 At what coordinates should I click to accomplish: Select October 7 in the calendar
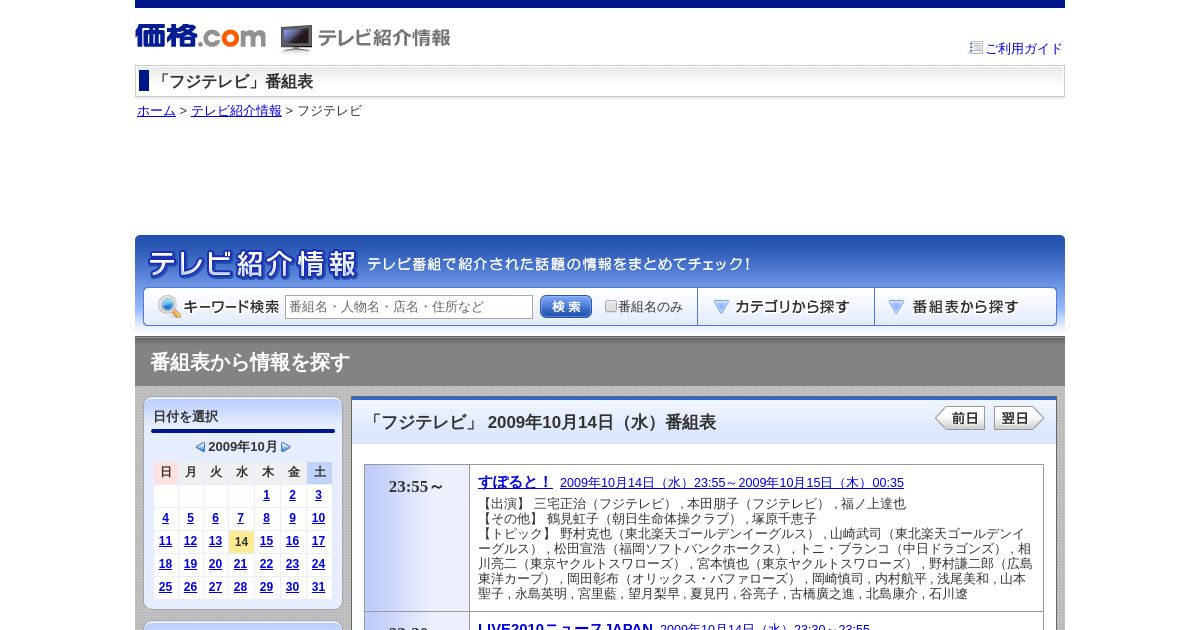pos(240,518)
